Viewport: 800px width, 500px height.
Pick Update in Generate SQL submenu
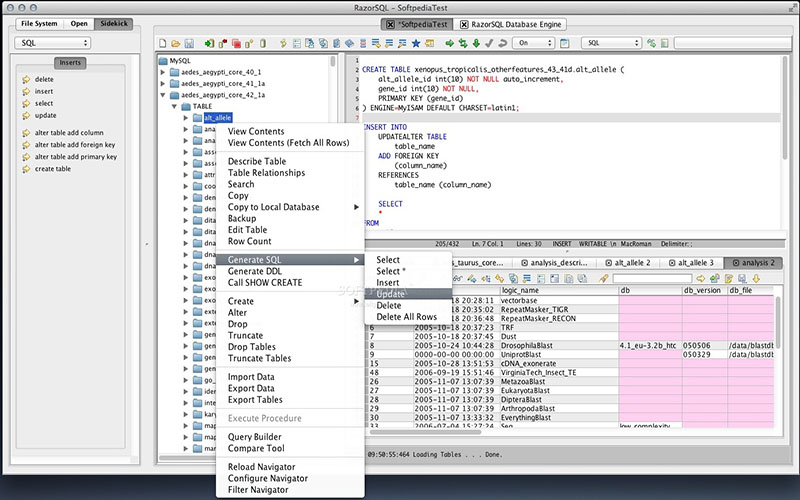pyautogui.click(x=408, y=294)
